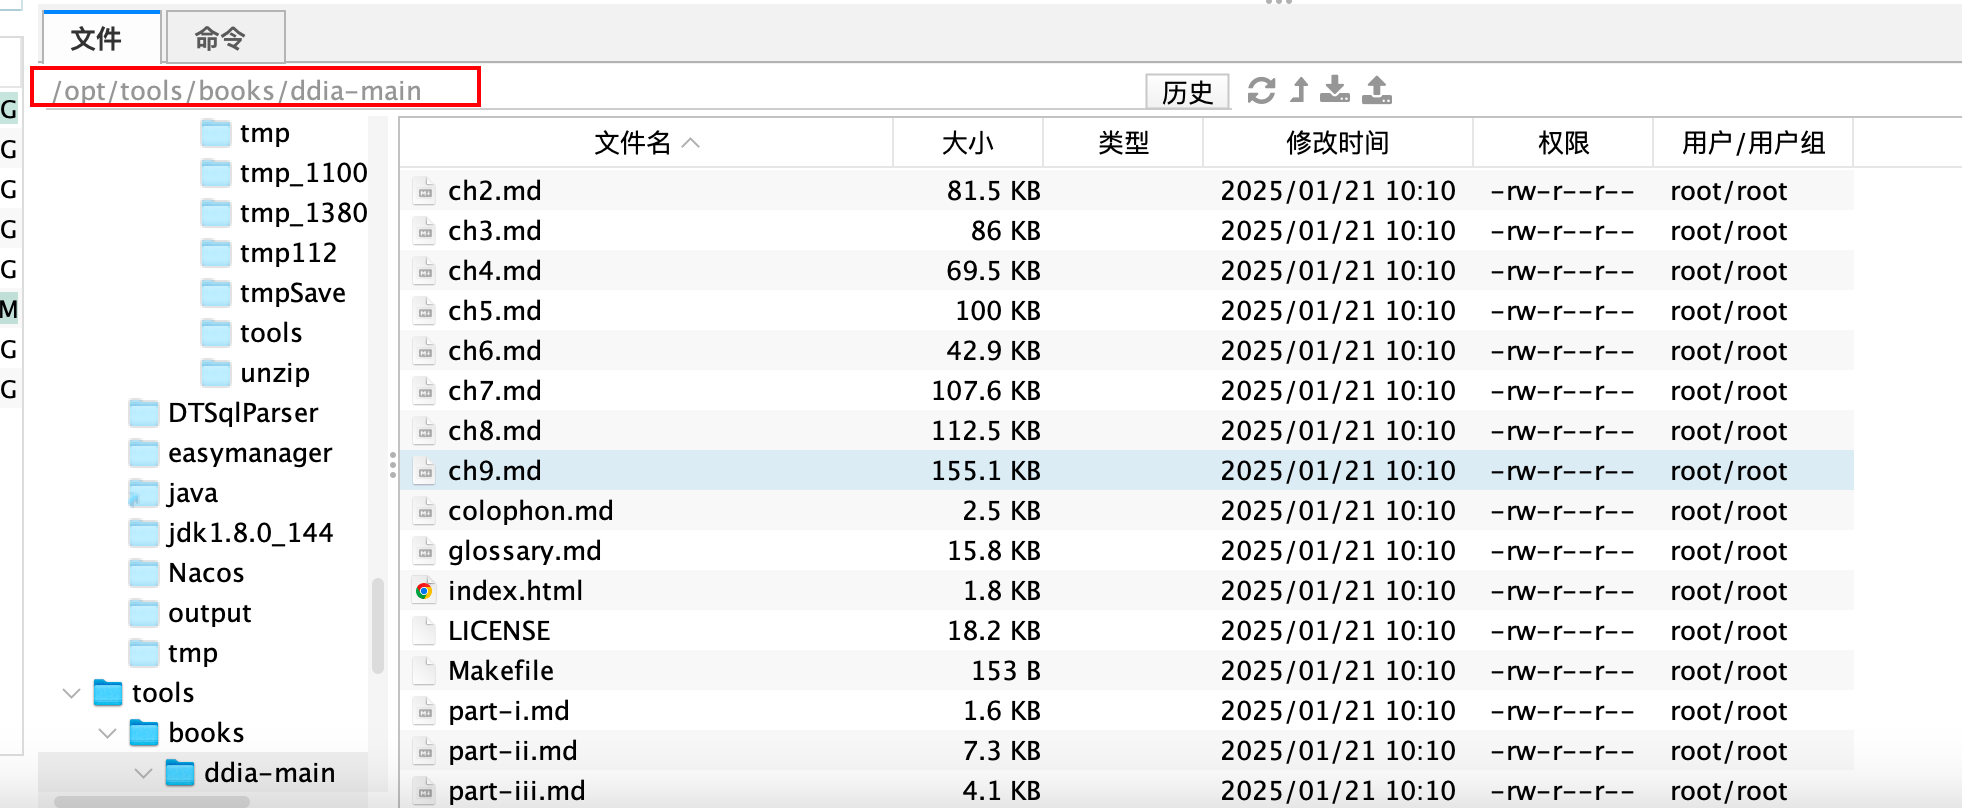
Task: Select the tmp112 folder
Action: (x=288, y=253)
